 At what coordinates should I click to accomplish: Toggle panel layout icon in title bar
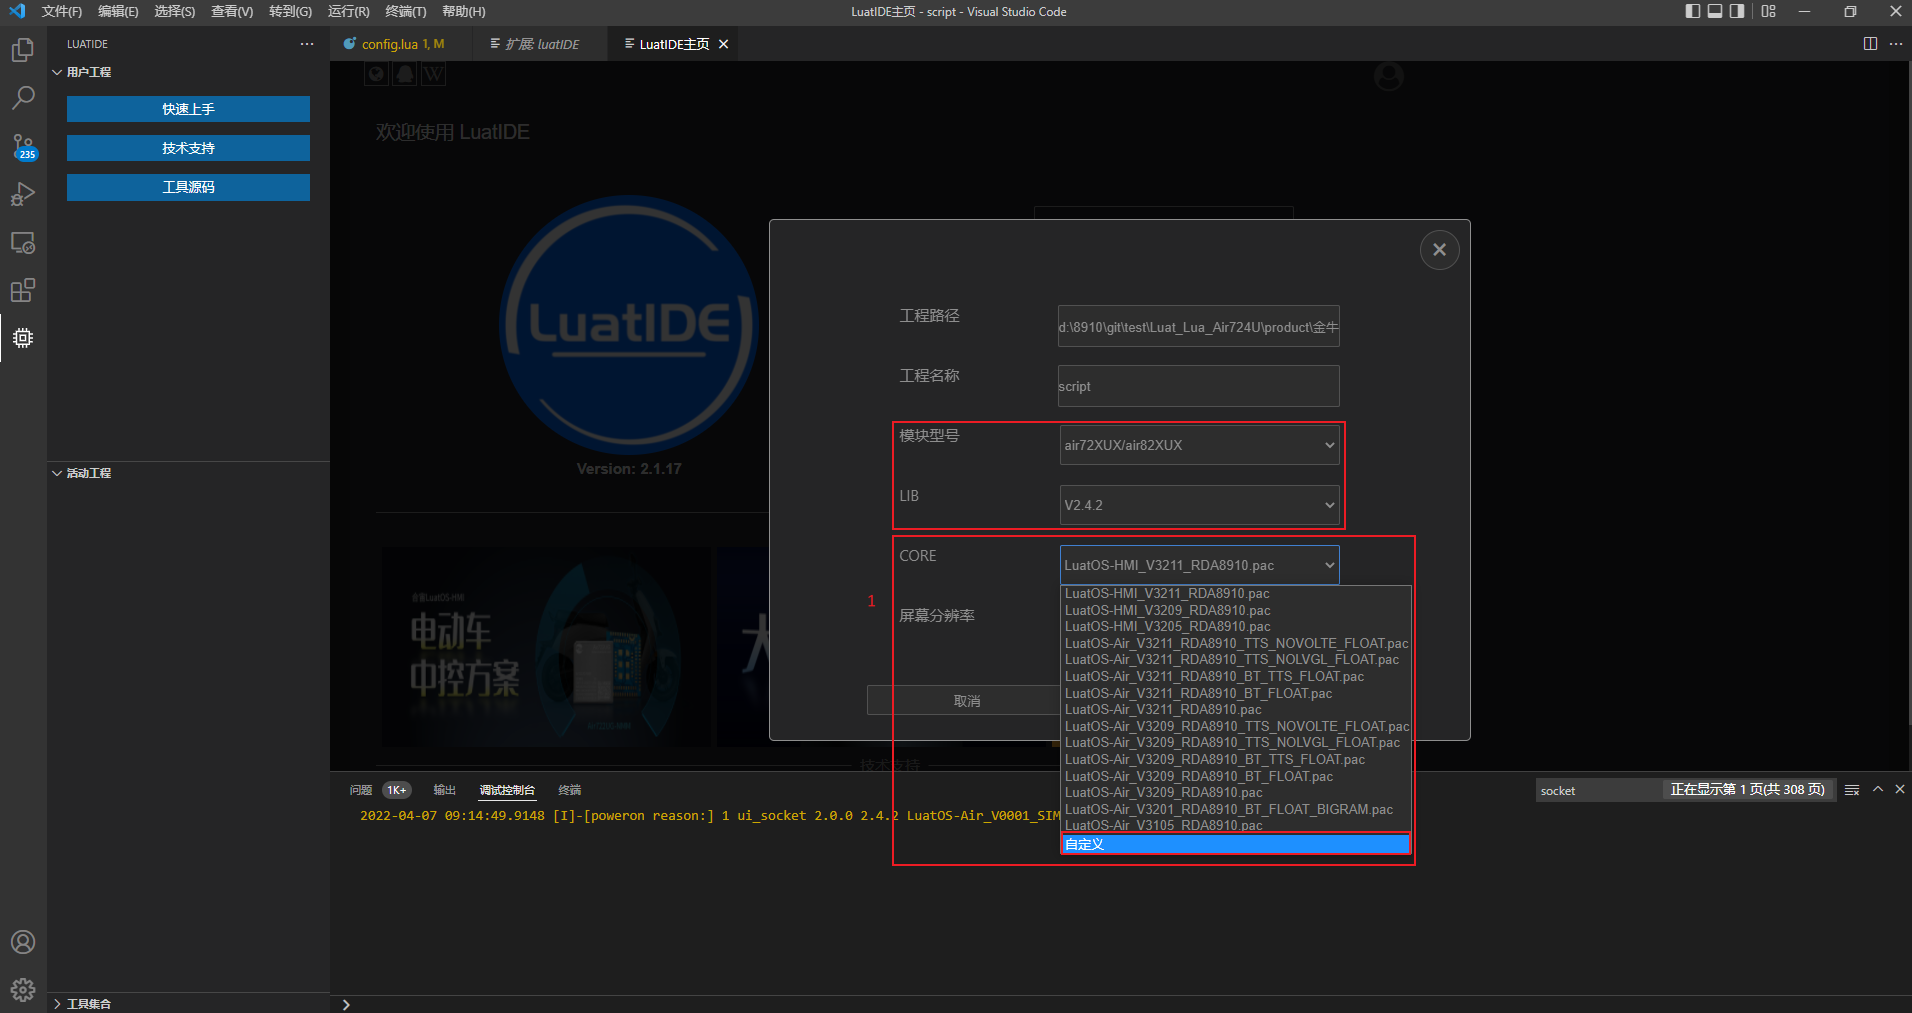click(x=1715, y=11)
